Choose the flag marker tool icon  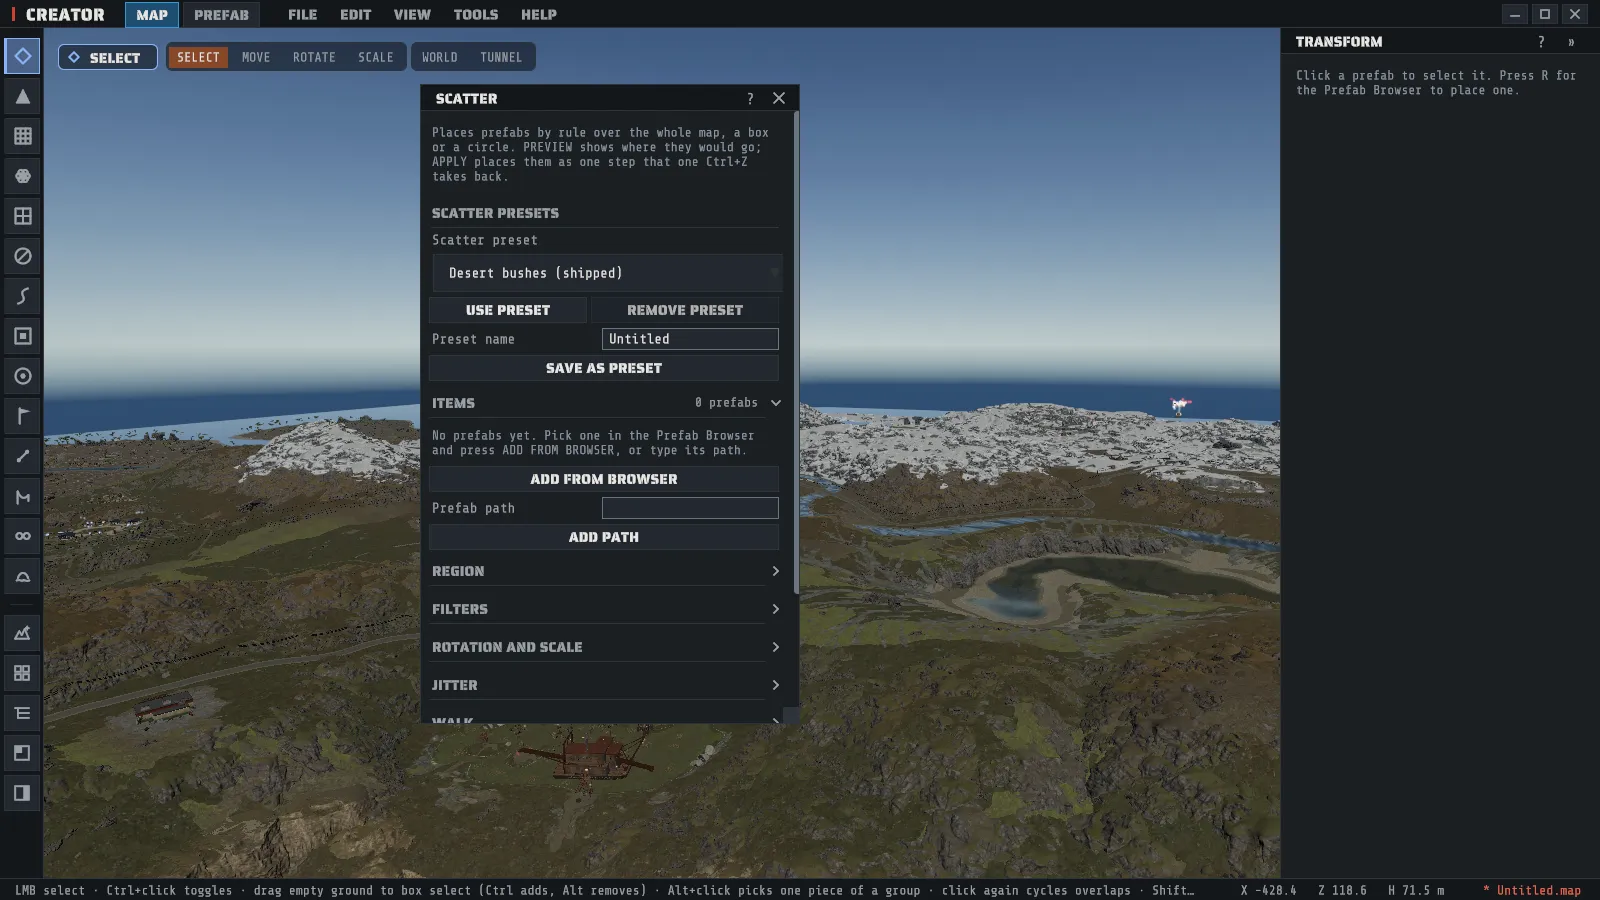click(22, 416)
